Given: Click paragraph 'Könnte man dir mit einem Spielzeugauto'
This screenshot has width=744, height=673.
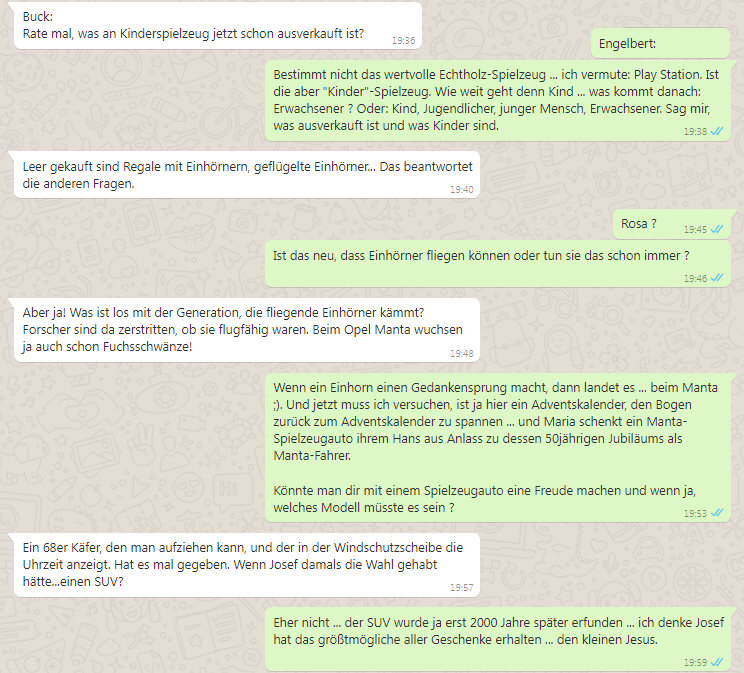Looking at the screenshot, I should tap(484, 499).
